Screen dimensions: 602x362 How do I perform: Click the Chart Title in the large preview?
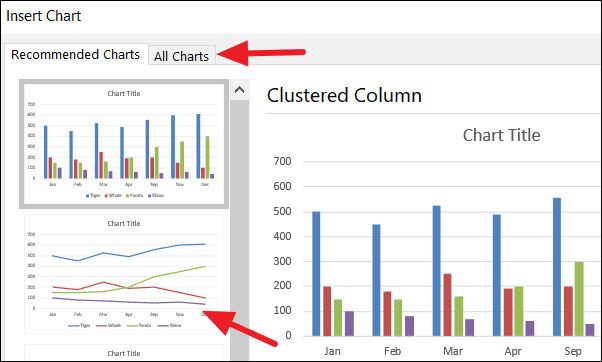click(x=501, y=135)
